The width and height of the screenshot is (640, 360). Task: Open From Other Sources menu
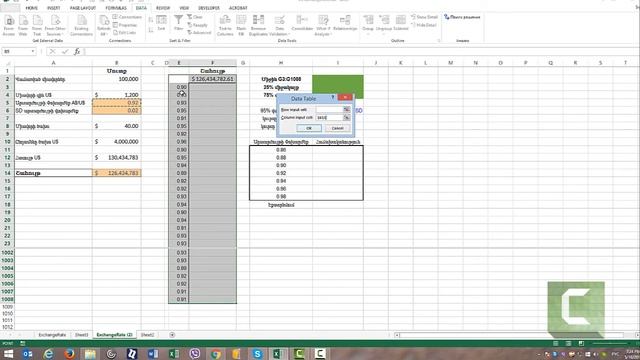pyautogui.click(x=55, y=25)
